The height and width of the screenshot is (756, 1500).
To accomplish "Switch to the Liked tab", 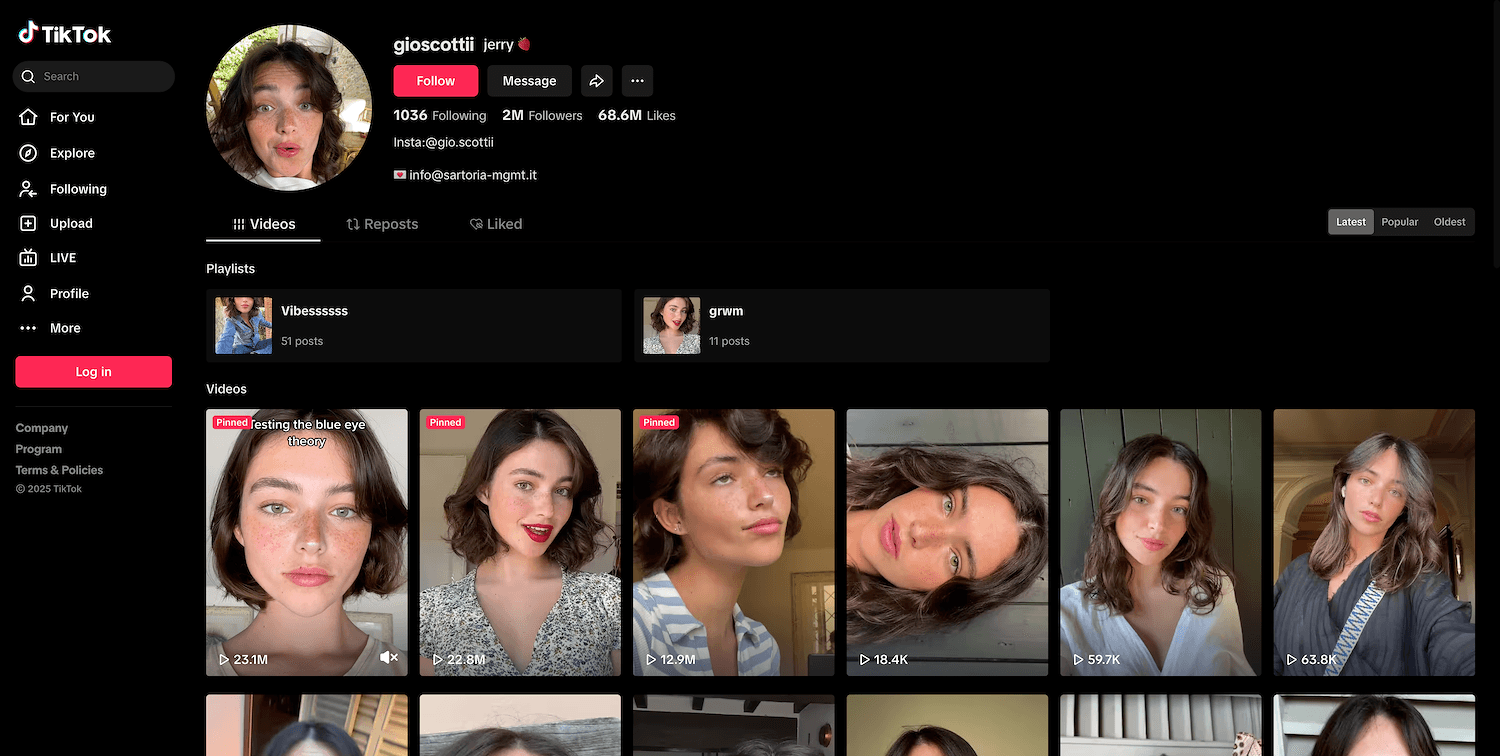I will [496, 224].
